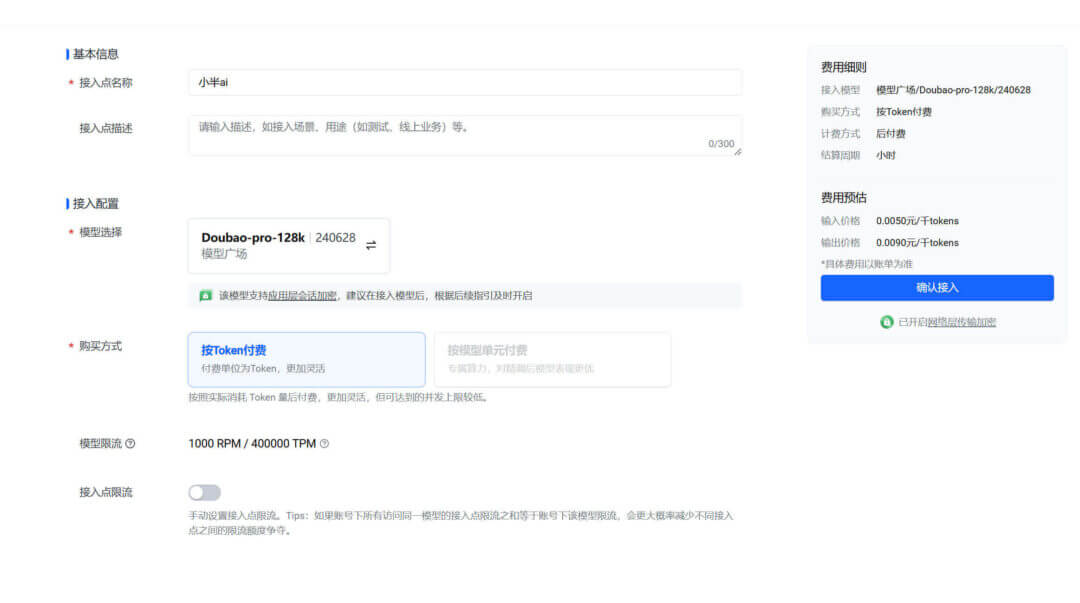
Task: Click the 1000 RPM / 400000 TPM limit text
Action: [x=252, y=442]
